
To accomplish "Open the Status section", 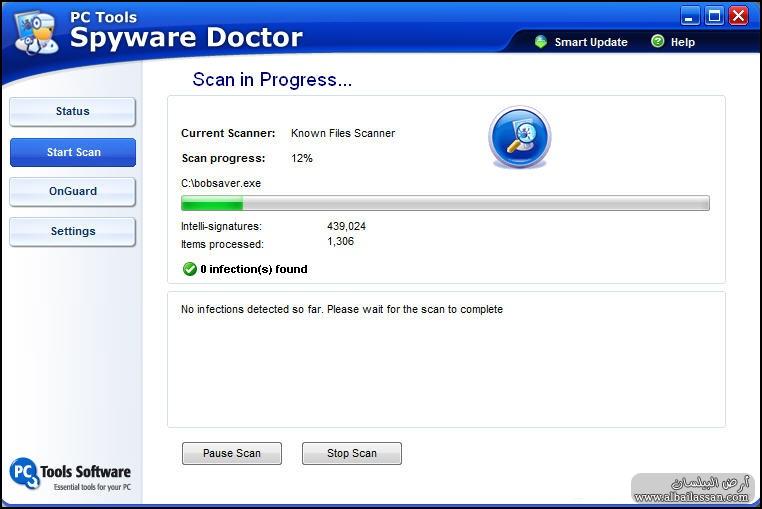I will click(x=72, y=111).
